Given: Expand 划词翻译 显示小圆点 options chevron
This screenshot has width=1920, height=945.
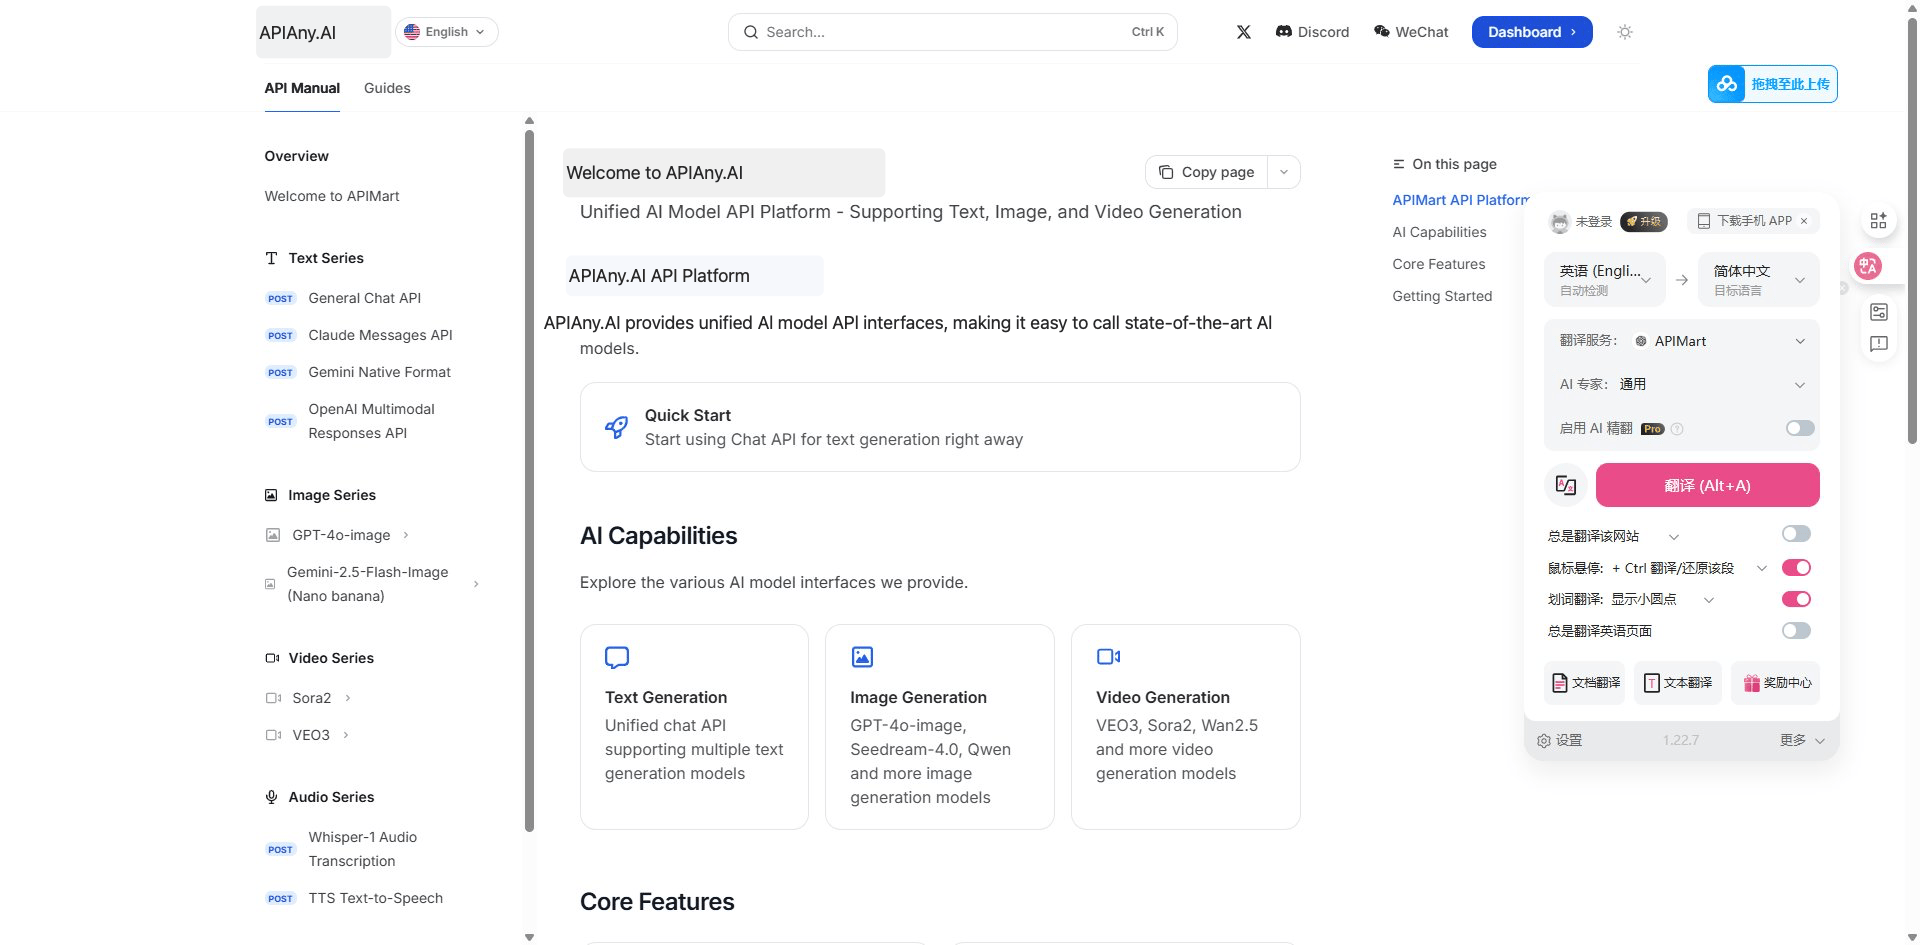Looking at the screenshot, I should click(x=1709, y=600).
